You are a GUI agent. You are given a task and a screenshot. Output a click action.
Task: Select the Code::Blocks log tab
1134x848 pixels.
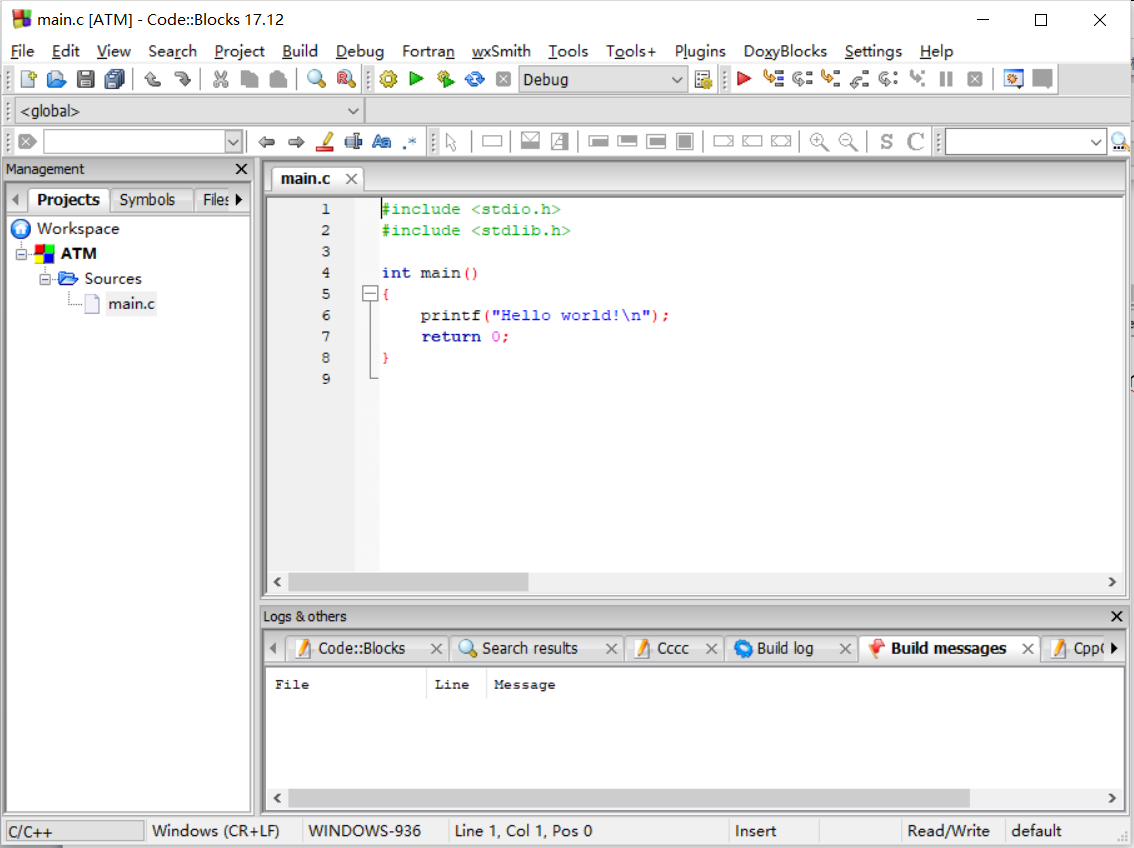(x=361, y=648)
